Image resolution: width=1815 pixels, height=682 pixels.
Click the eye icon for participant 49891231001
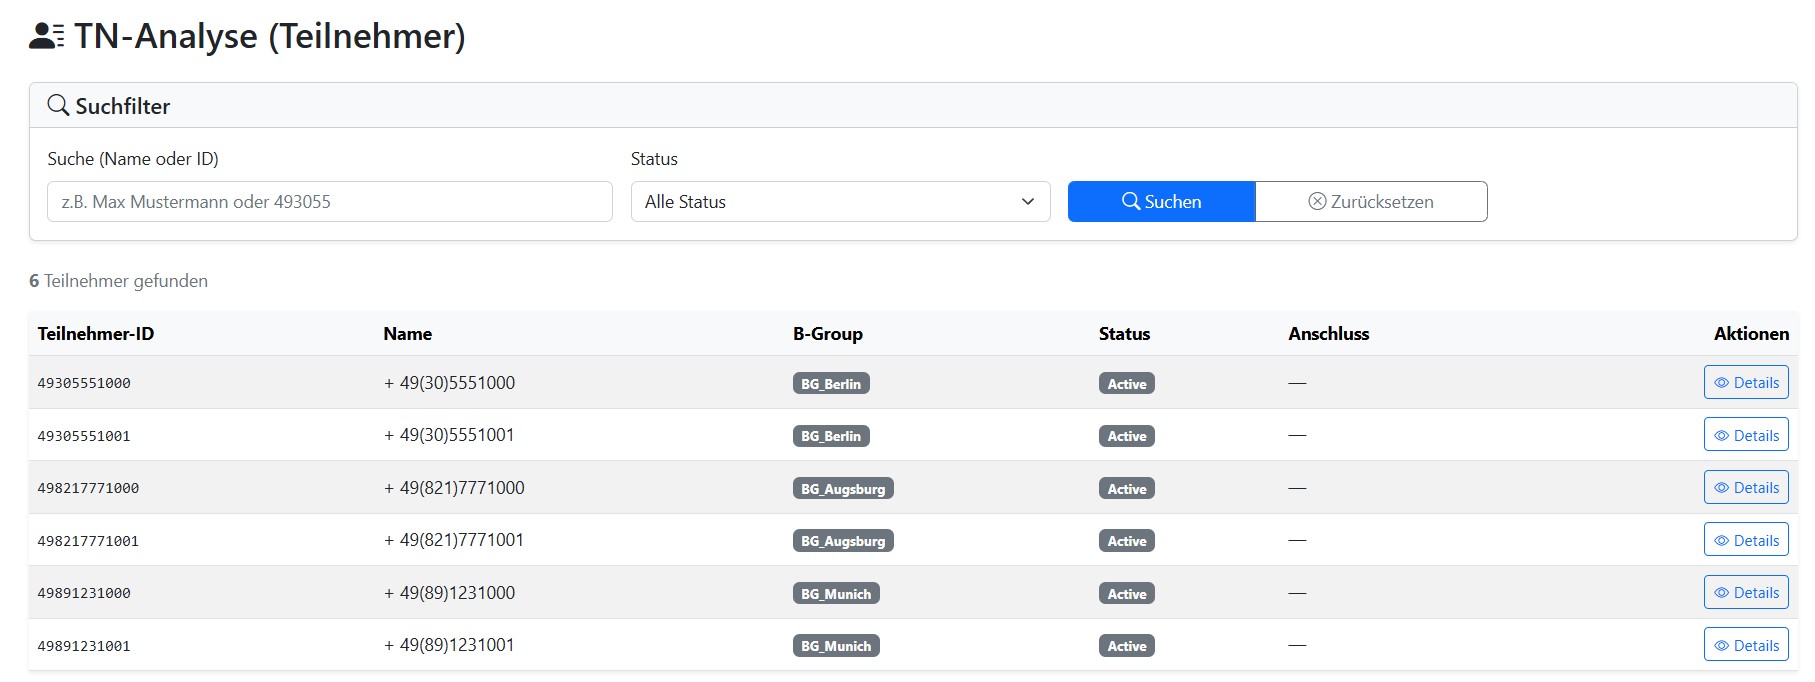(x=1721, y=646)
